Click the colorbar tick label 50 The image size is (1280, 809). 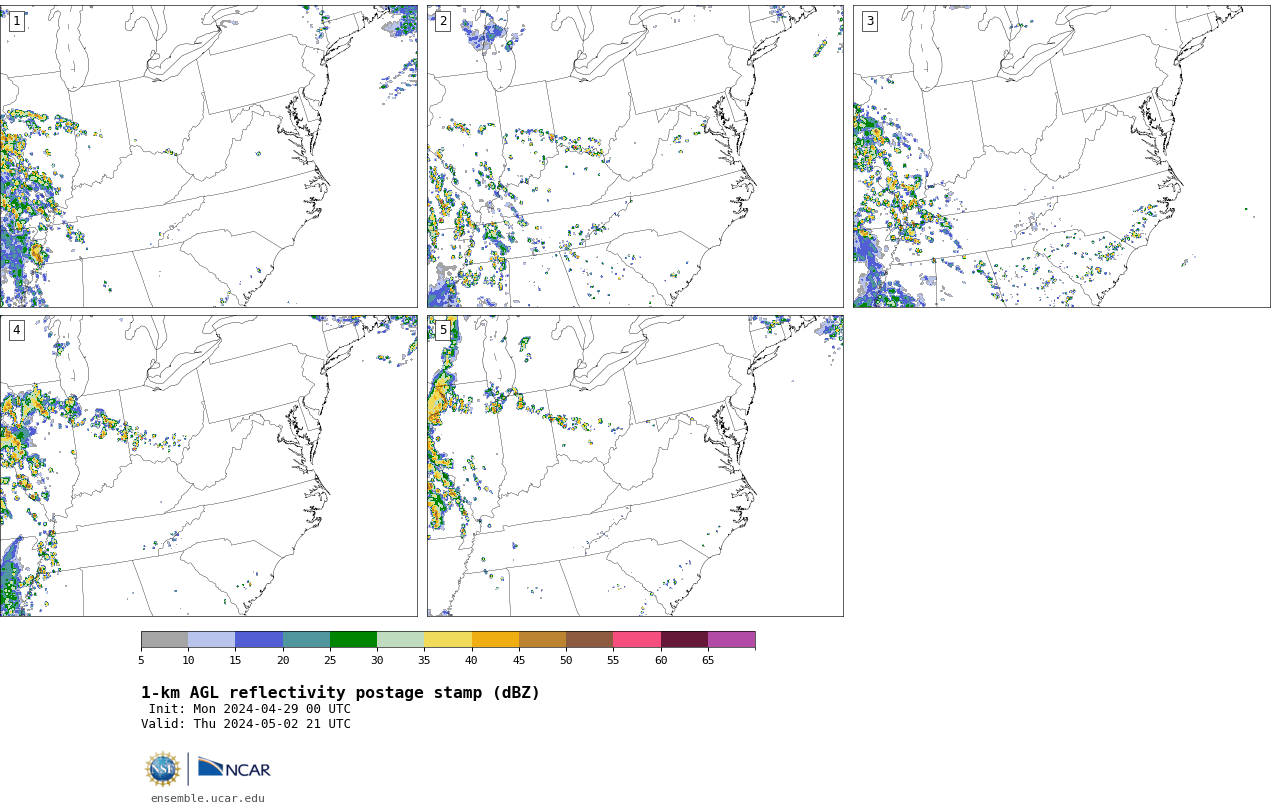point(566,660)
